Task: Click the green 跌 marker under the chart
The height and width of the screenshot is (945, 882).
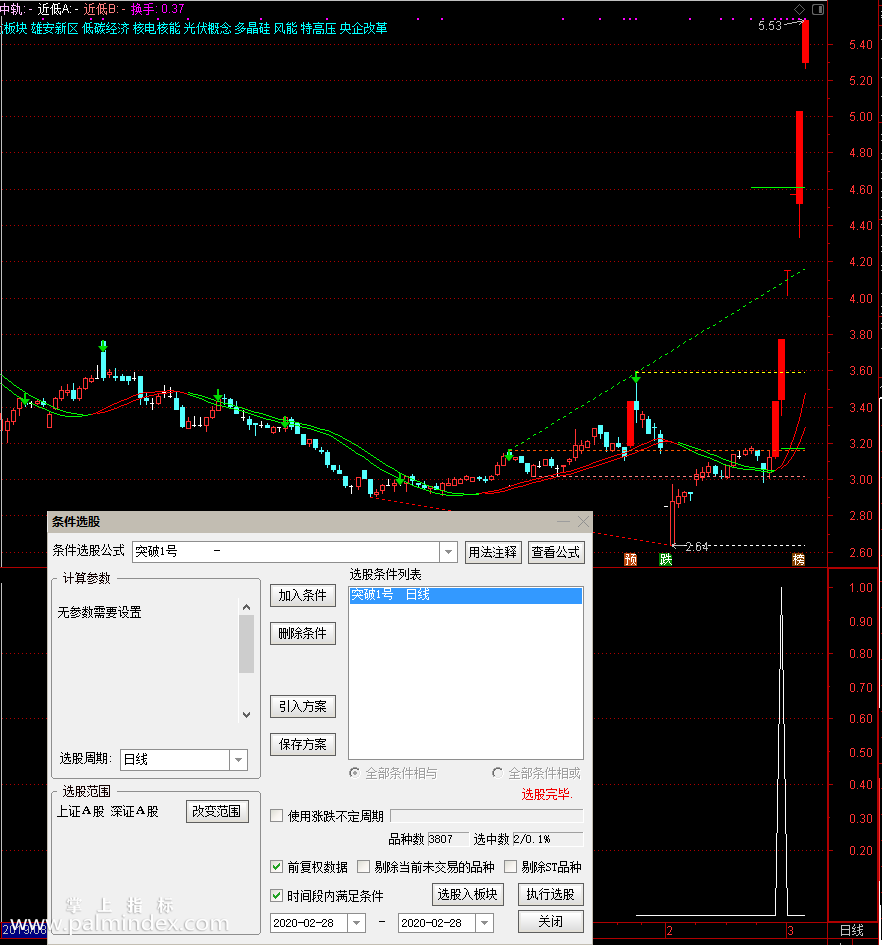Action: click(x=666, y=559)
